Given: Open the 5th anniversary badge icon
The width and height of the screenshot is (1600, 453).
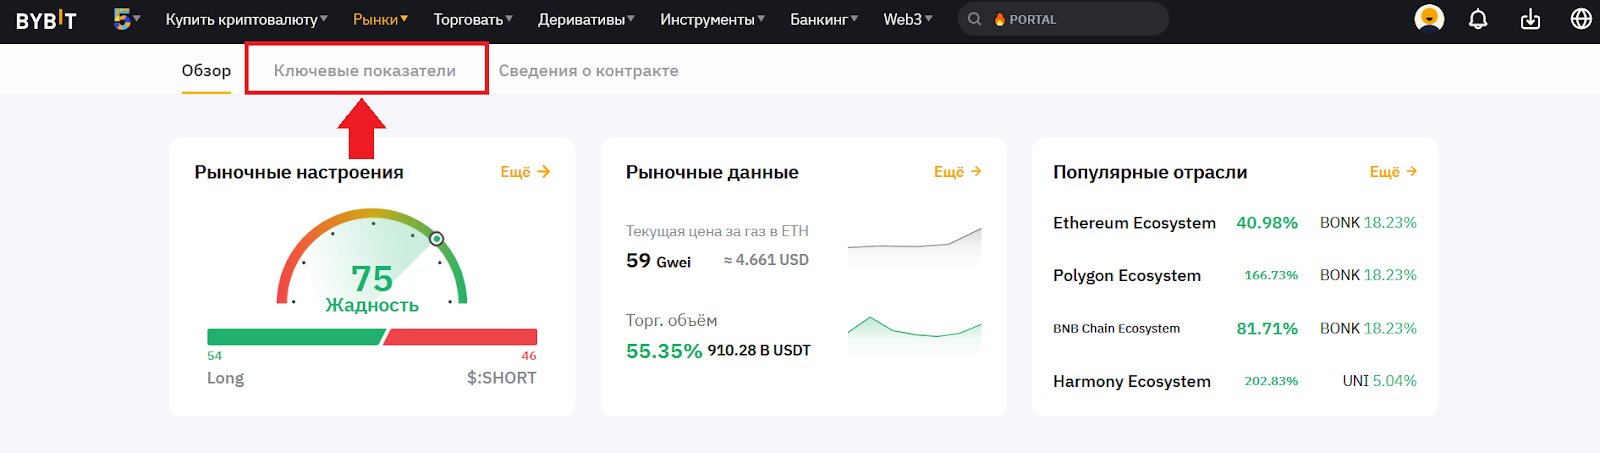Looking at the screenshot, I should pyautogui.click(x=123, y=19).
